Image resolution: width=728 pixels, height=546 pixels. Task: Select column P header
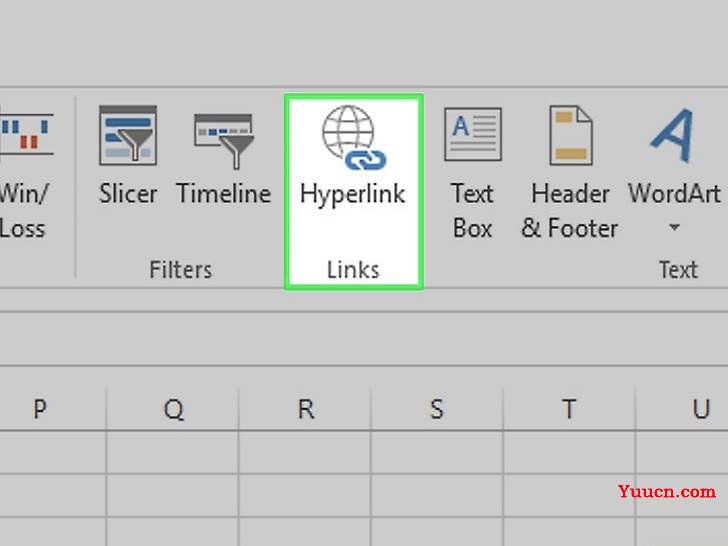(x=53, y=409)
